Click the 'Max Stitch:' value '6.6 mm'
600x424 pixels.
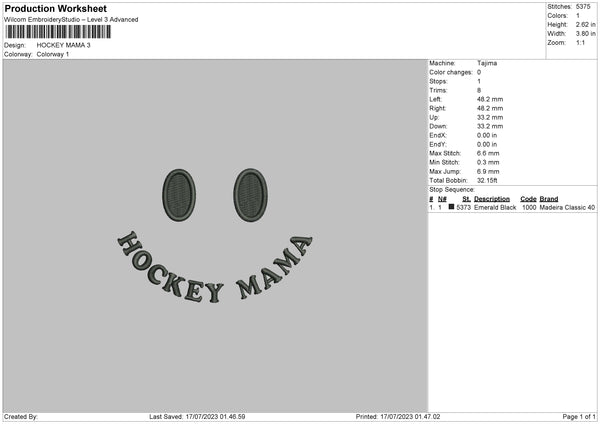[488, 153]
